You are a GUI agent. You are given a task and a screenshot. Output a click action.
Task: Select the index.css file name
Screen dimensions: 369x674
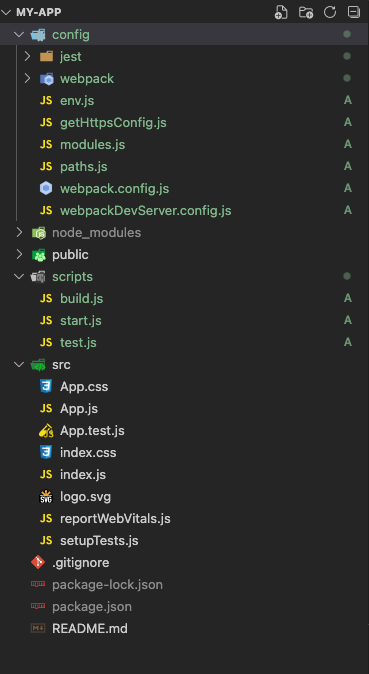point(88,453)
